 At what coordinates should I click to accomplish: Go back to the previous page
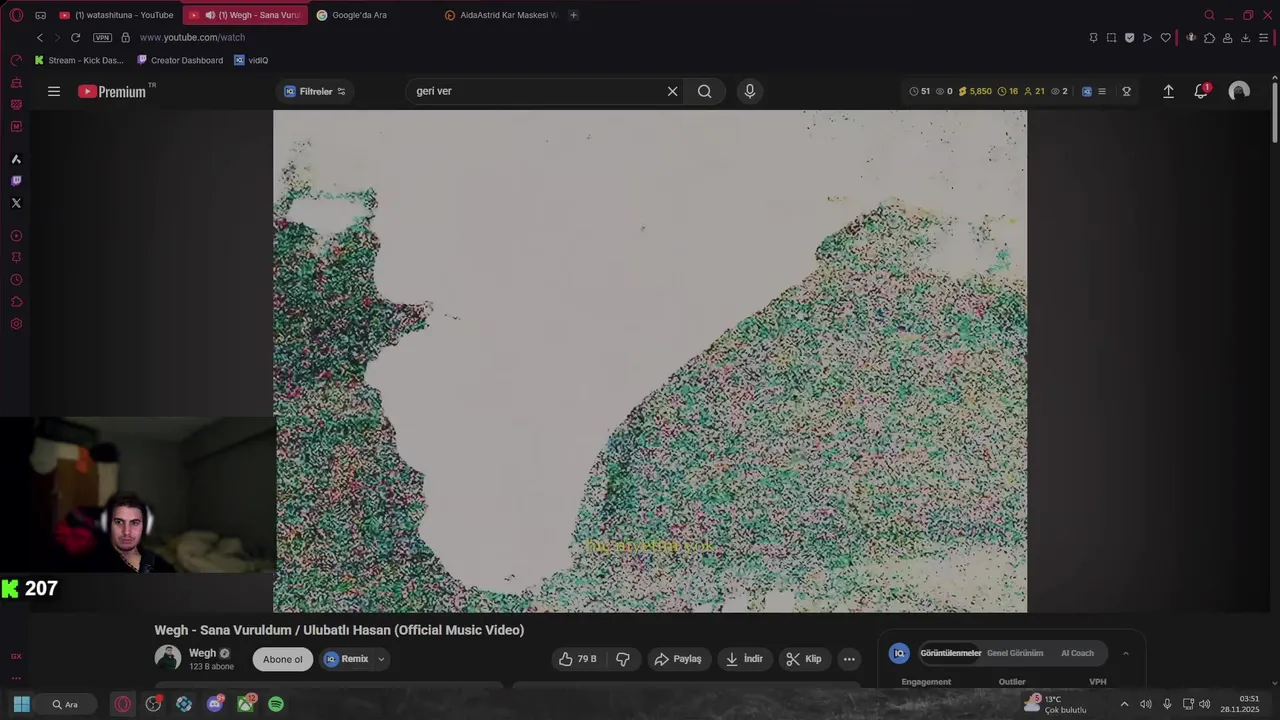[x=39, y=37]
